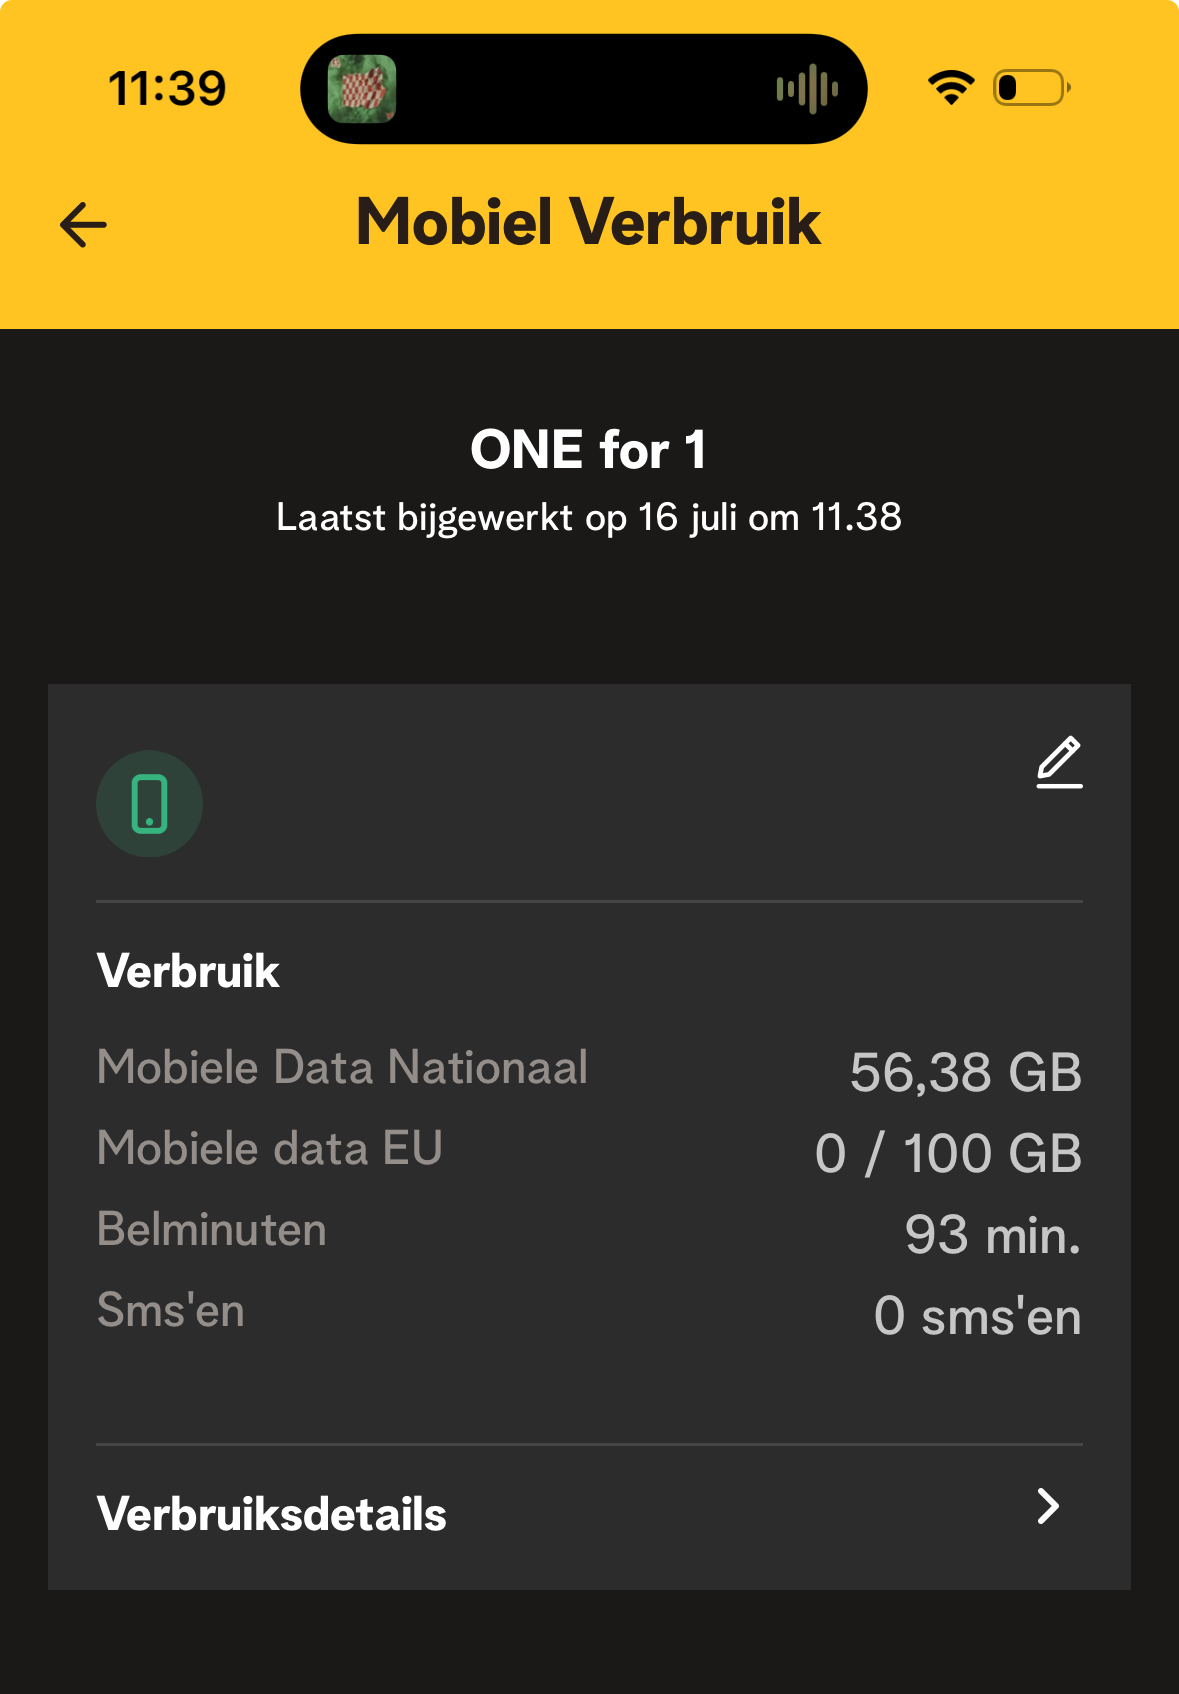Tap the battery indicator icon
The width and height of the screenshot is (1179, 1694).
tap(1031, 88)
